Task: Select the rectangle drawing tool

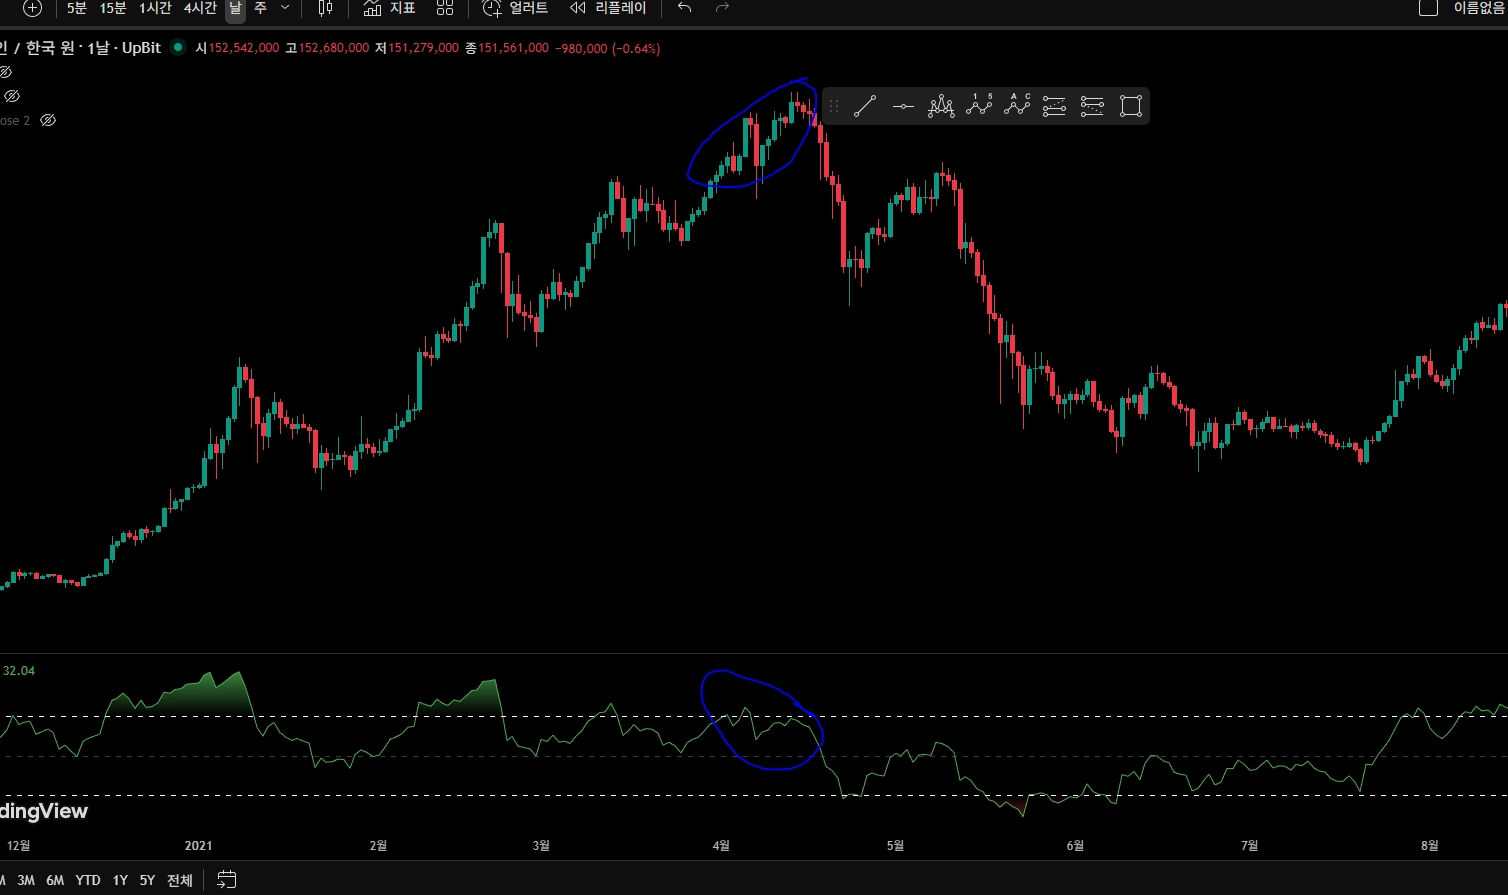Action: click(1130, 106)
